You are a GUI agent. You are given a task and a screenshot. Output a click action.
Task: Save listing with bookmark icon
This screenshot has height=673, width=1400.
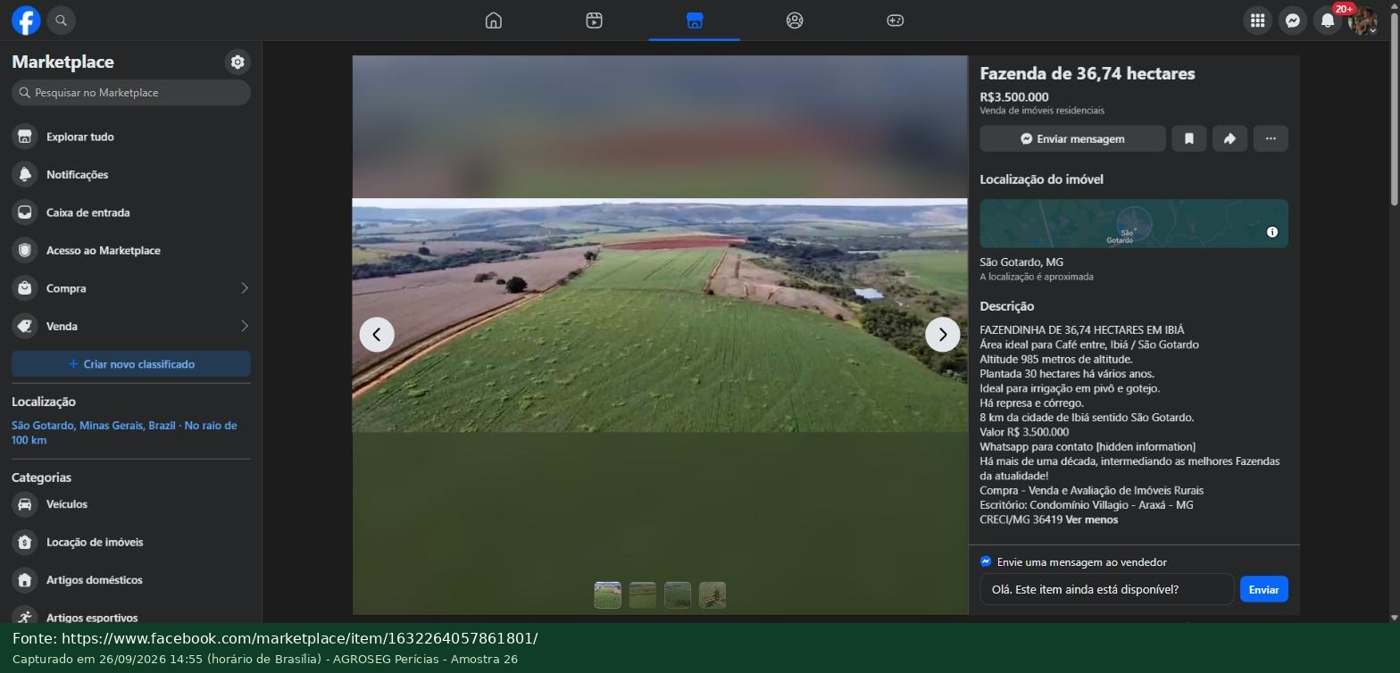[1189, 139]
